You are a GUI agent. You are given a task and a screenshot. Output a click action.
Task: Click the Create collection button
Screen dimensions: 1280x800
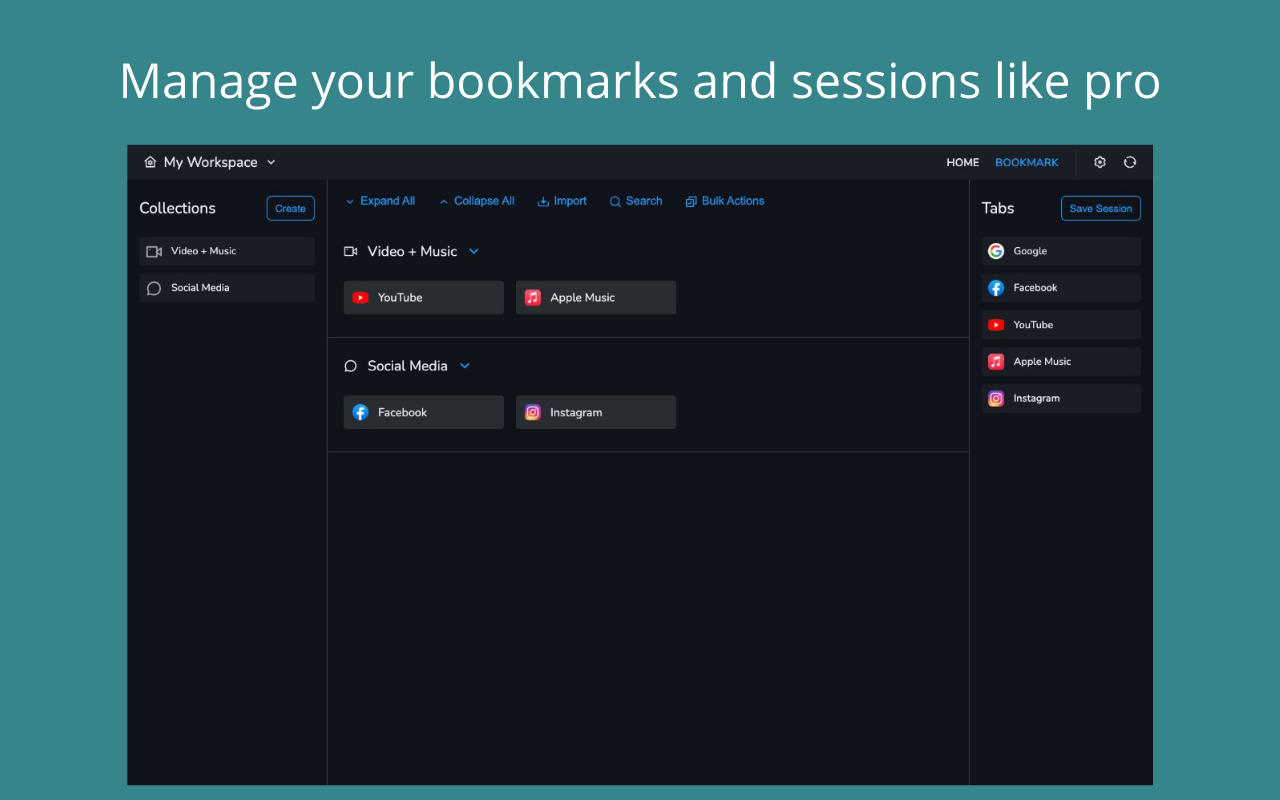290,208
